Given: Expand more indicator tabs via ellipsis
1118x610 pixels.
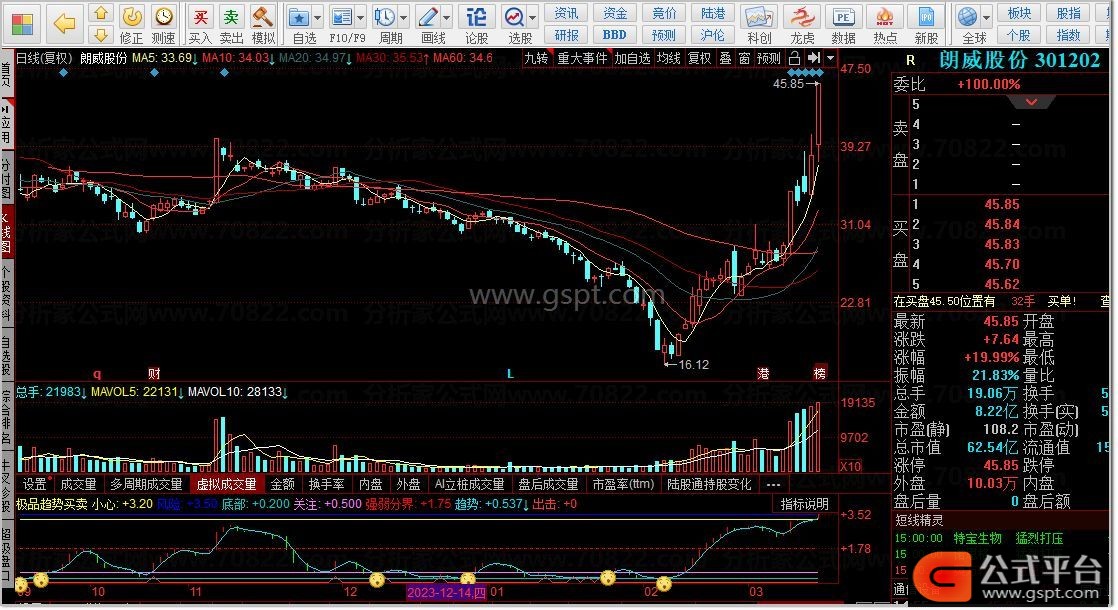Looking at the screenshot, I should [773, 485].
